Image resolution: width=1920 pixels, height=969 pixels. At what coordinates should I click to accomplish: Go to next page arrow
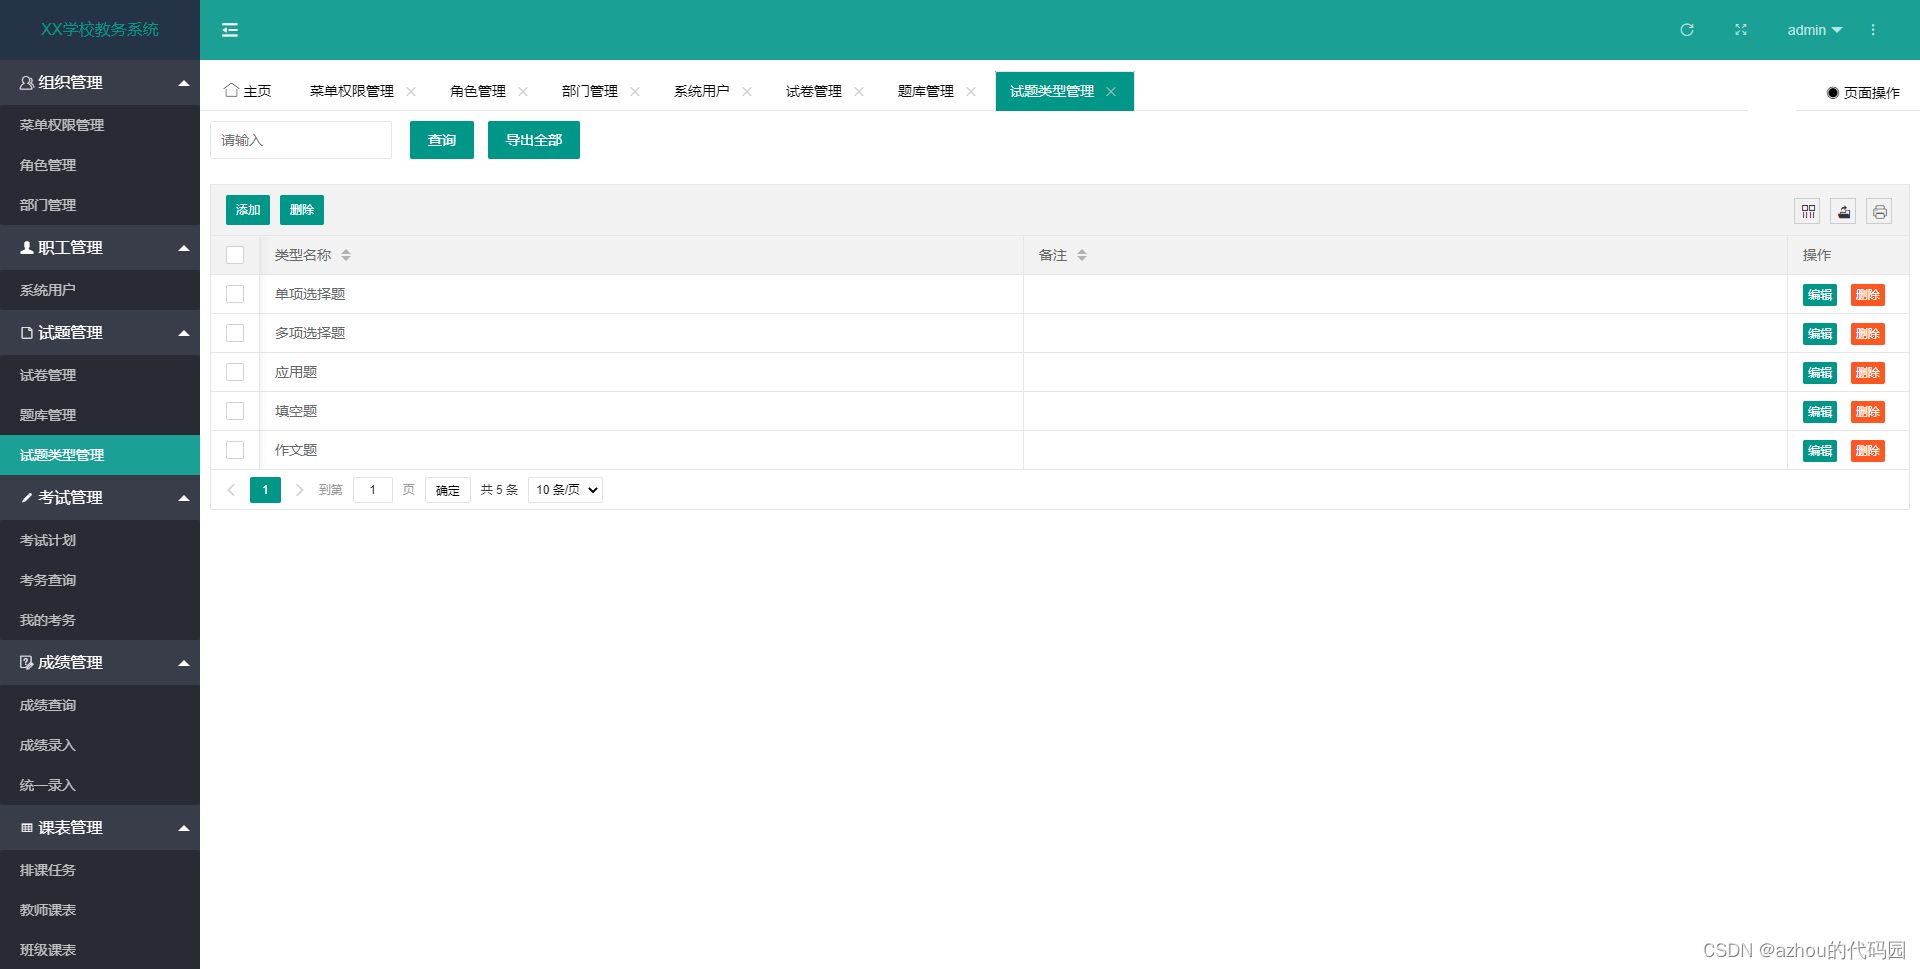[x=299, y=490]
